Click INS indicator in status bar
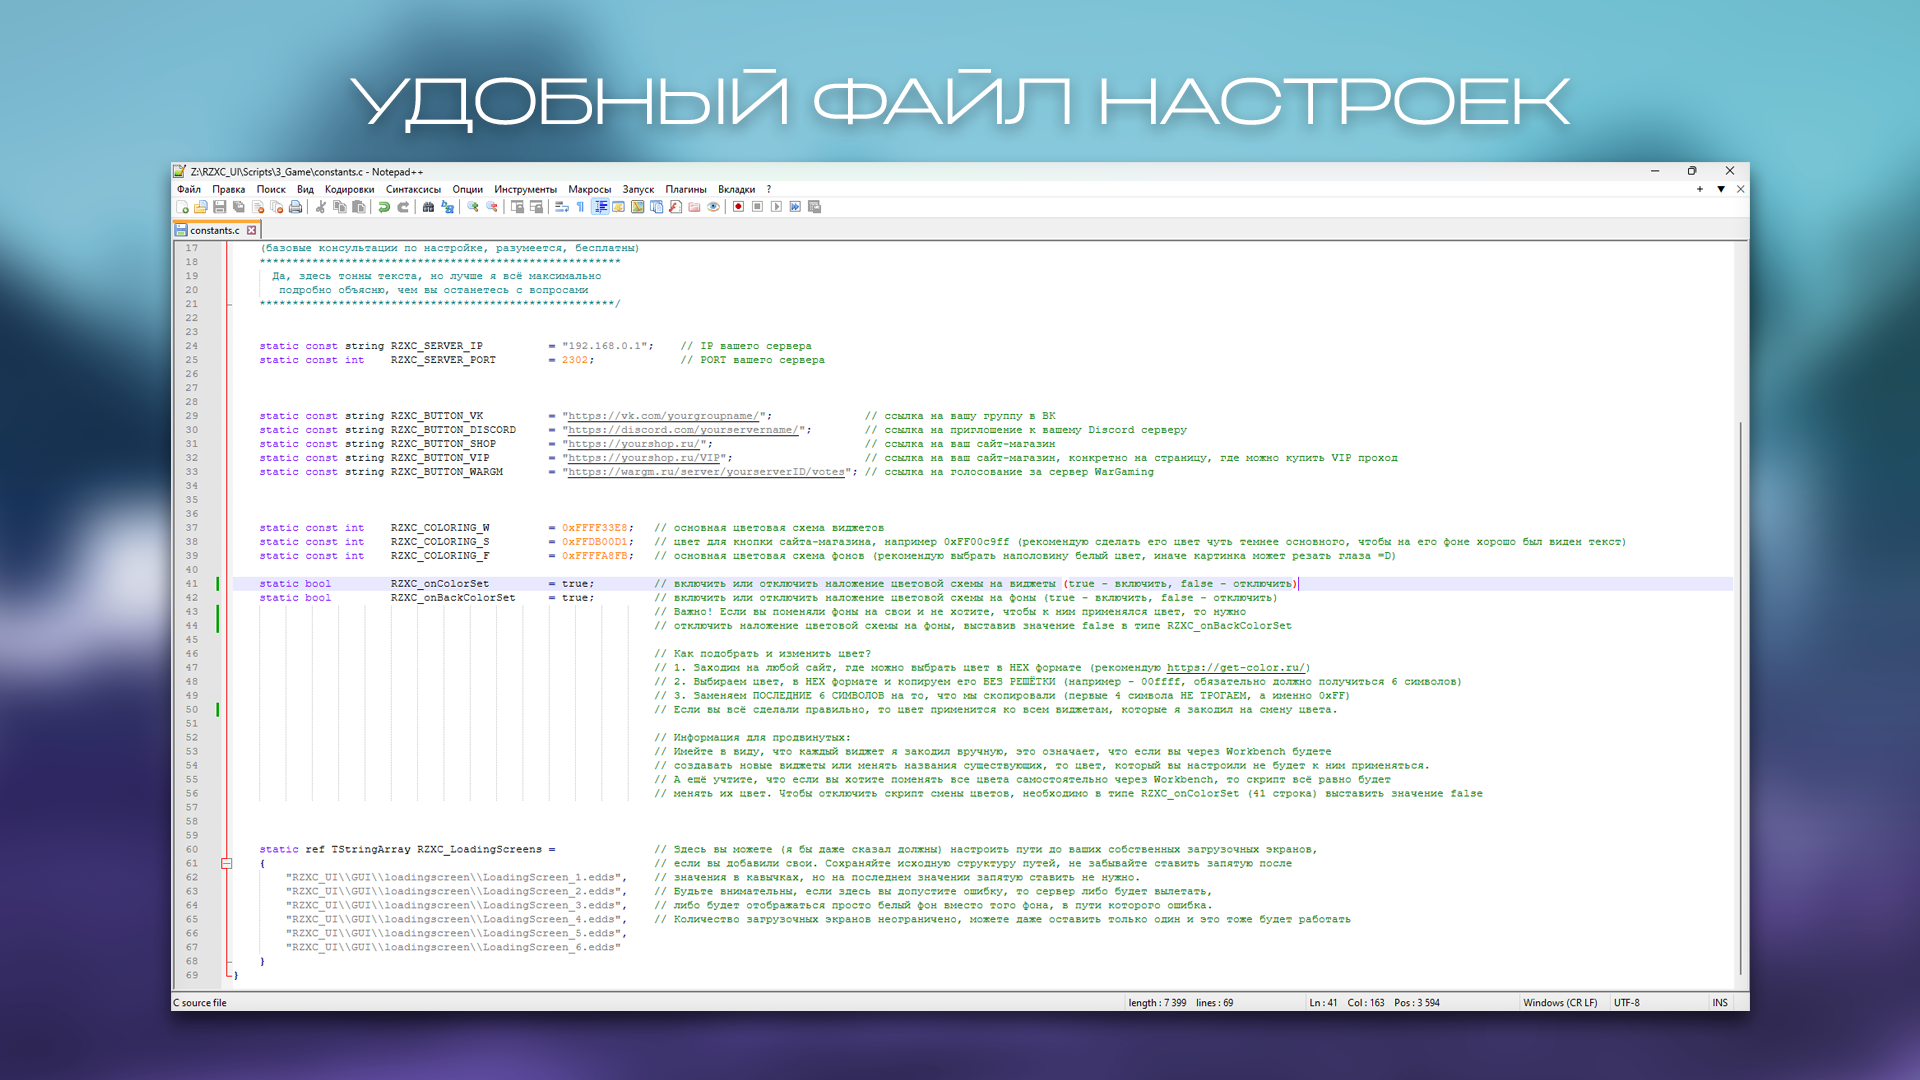 point(1720,1003)
